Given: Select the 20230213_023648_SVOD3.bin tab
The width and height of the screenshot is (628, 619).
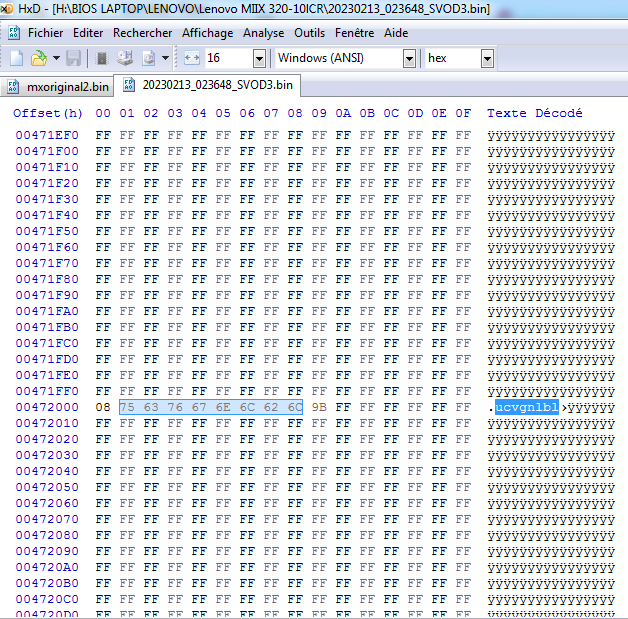Looking at the screenshot, I should coord(207,85).
